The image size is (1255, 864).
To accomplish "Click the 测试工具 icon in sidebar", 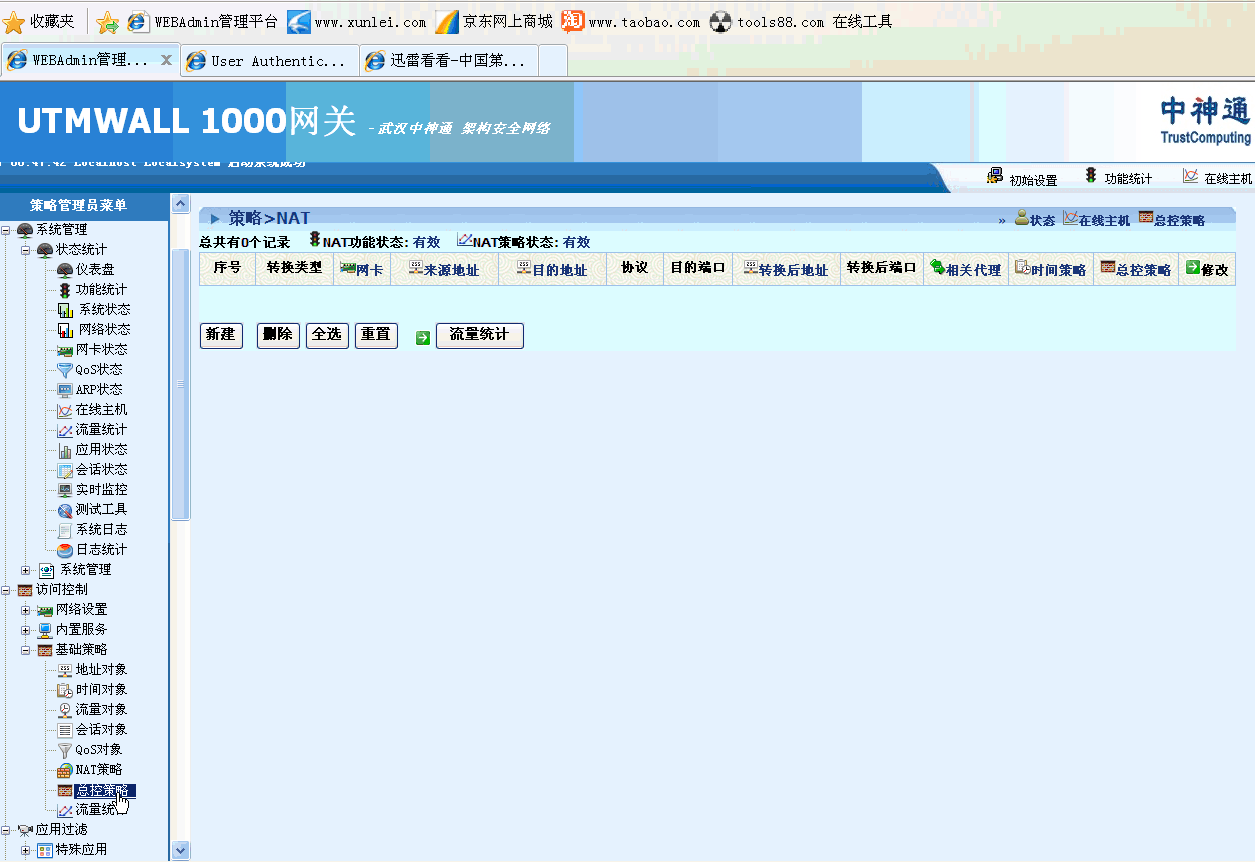I will tap(65, 510).
